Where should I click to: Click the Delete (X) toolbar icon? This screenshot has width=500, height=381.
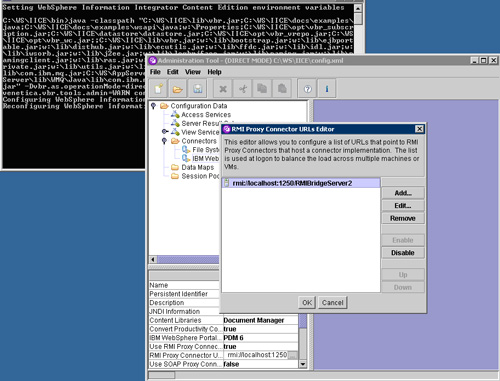(x=223, y=89)
